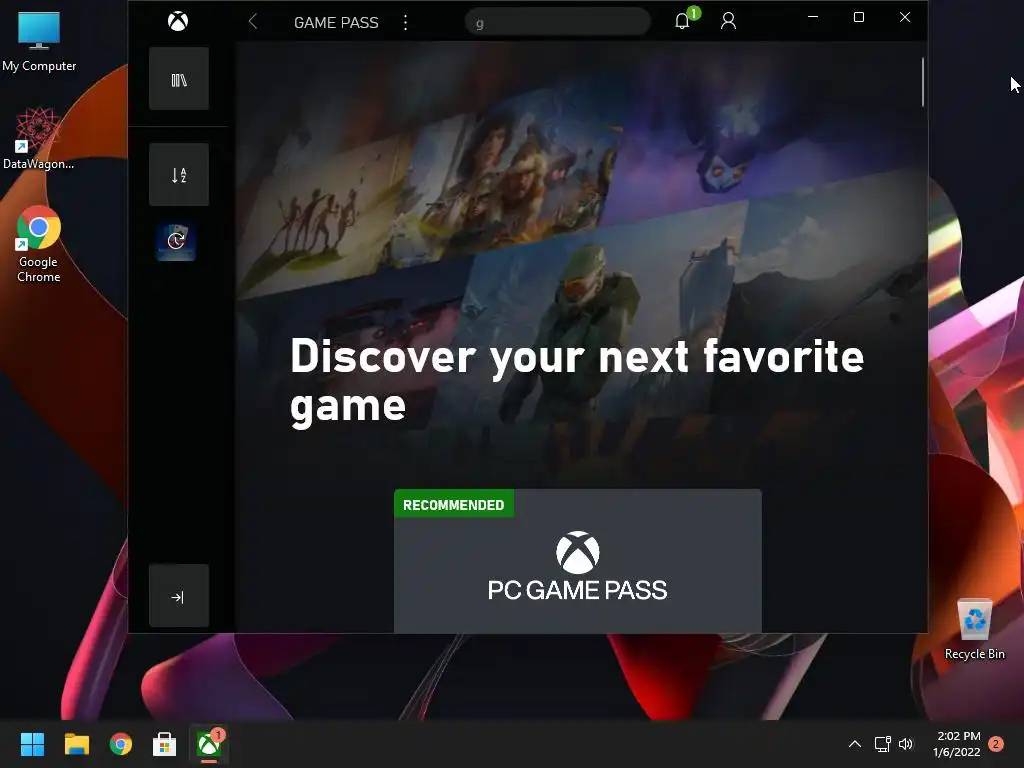Open My Library sidebar icon

pyautogui.click(x=179, y=79)
